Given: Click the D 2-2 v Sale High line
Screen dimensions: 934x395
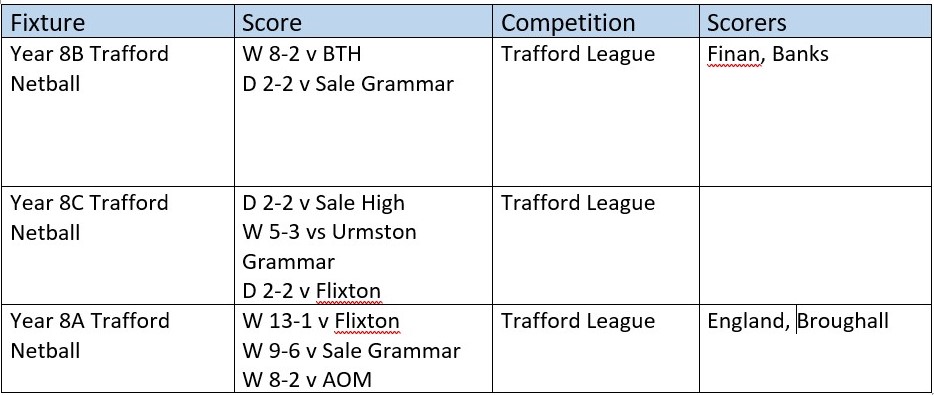Looking at the screenshot, I should (323, 203).
